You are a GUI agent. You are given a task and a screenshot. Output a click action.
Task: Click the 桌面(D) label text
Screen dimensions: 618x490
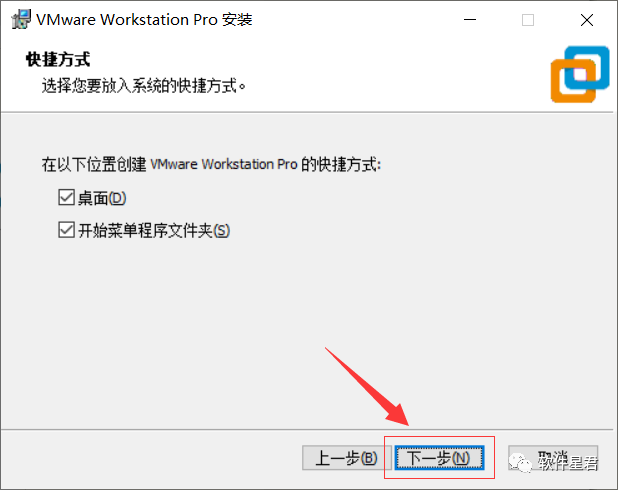(x=102, y=198)
